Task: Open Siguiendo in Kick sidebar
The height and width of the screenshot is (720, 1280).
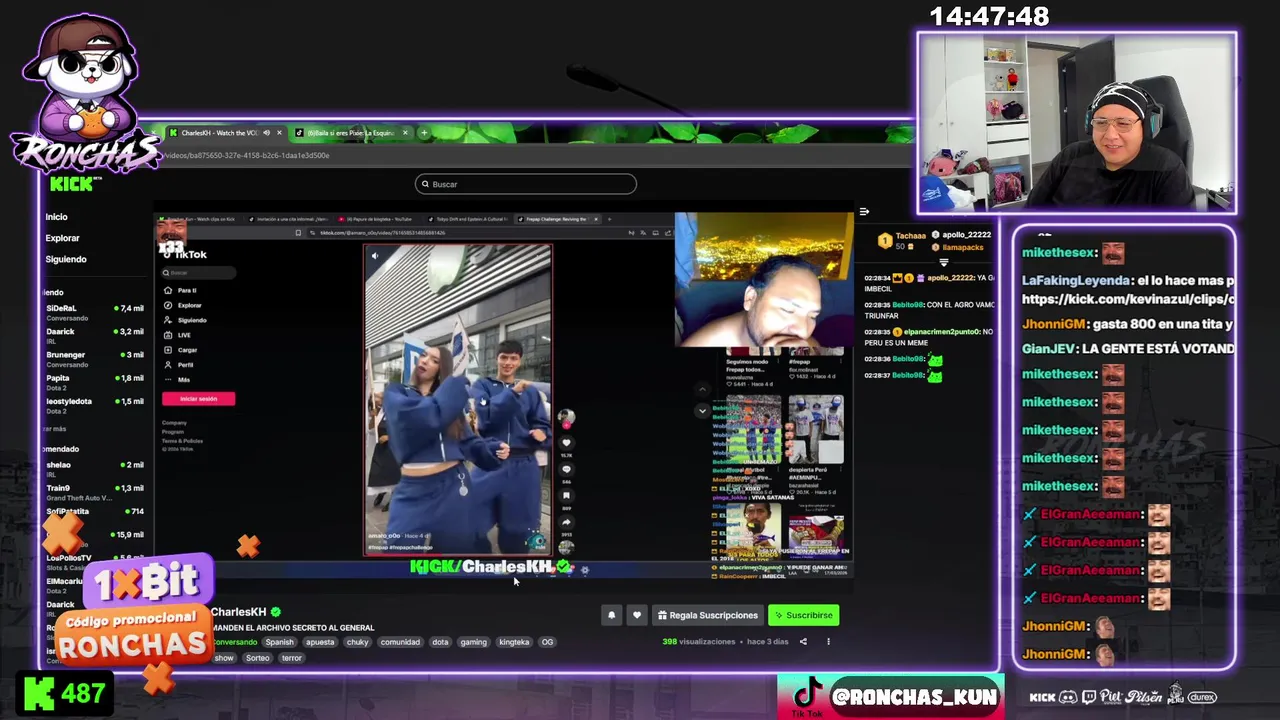Action: point(66,259)
